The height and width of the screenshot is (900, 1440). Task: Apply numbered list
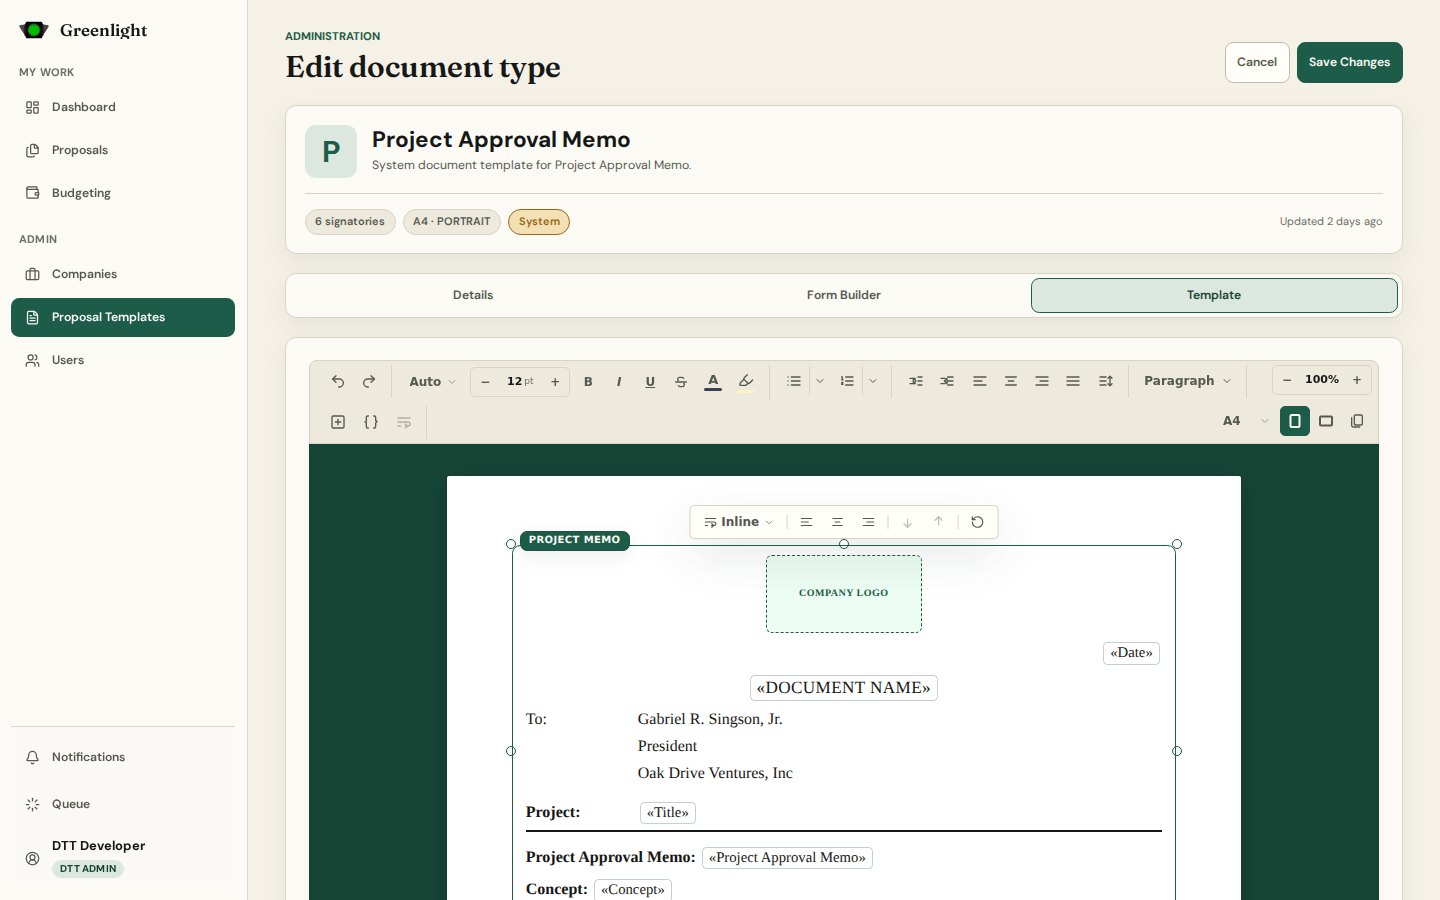click(847, 381)
